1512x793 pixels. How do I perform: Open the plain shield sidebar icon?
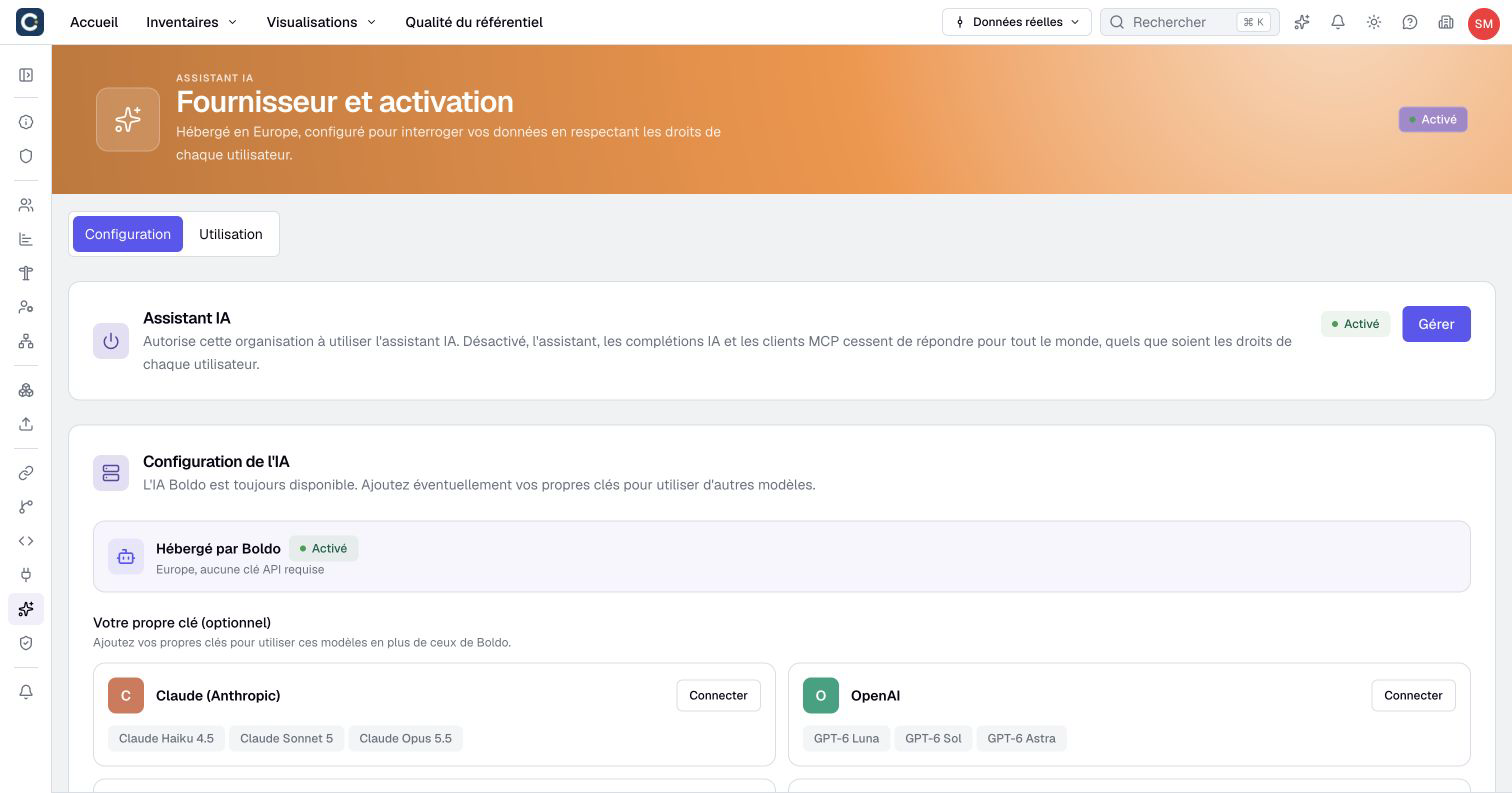pyautogui.click(x=26, y=156)
